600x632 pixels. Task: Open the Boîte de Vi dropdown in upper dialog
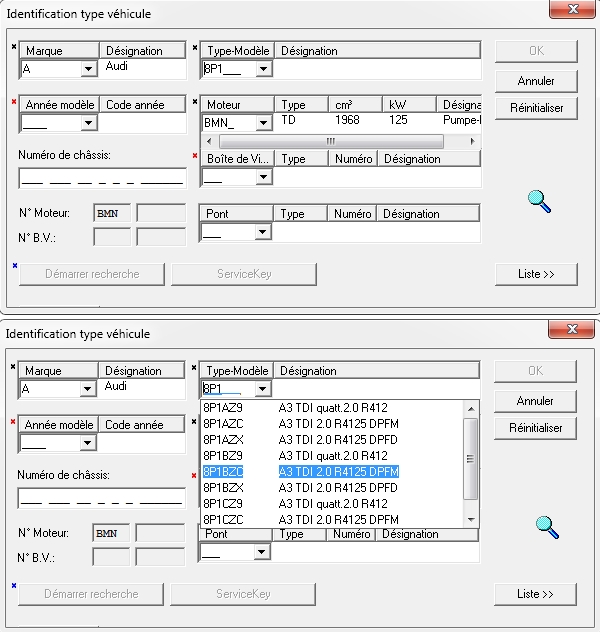[263, 177]
